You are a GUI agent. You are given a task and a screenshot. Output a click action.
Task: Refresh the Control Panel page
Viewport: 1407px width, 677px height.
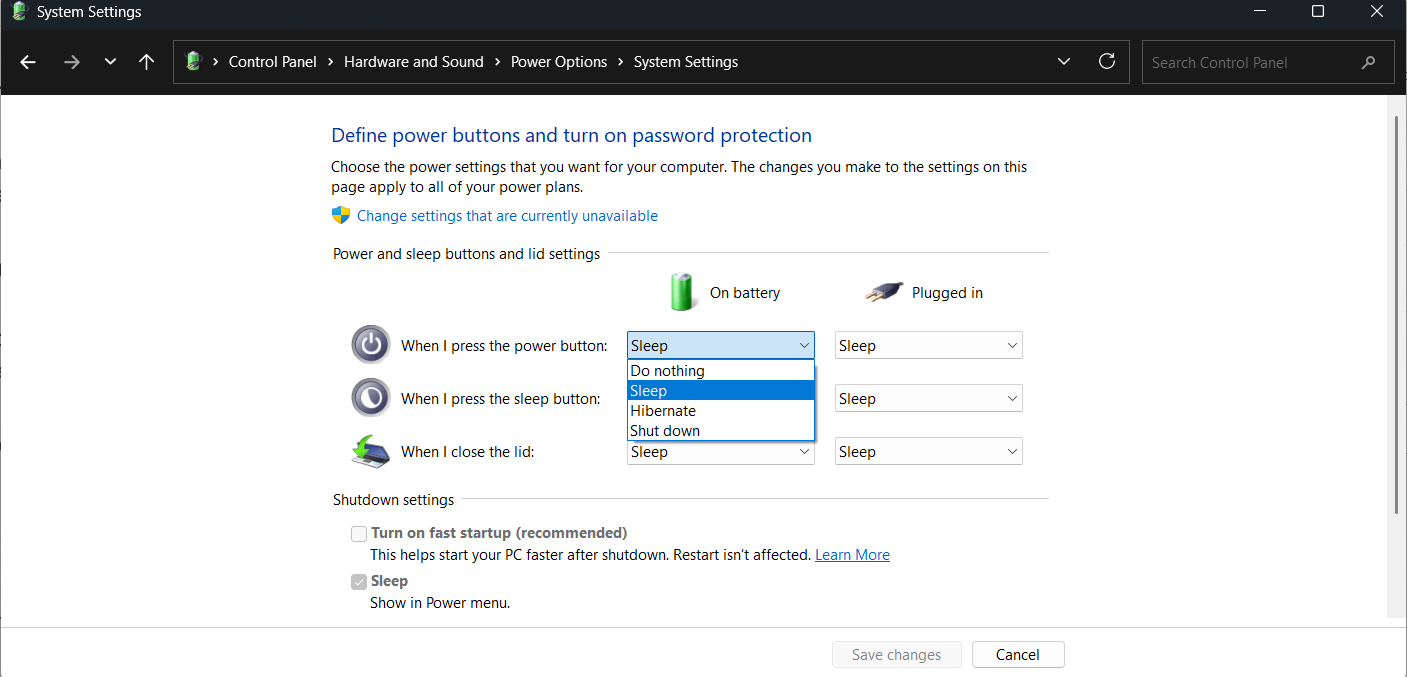[x=1107, y=61]
